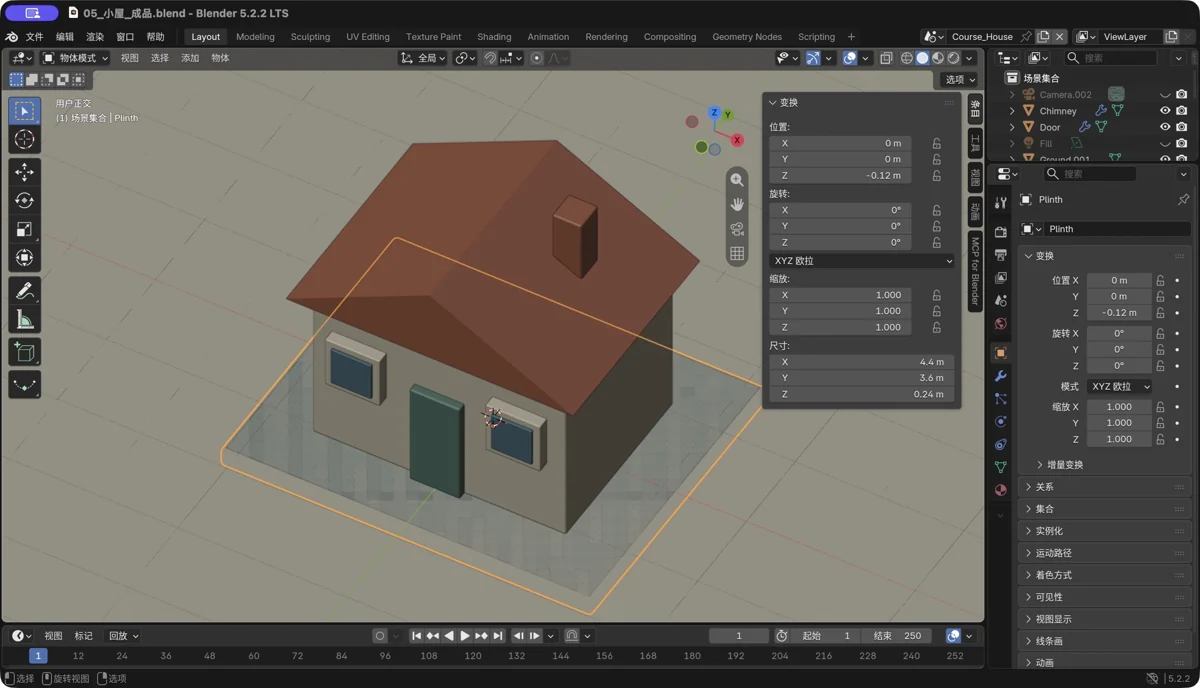Open the Shading workspace tab

coord(494,37)
